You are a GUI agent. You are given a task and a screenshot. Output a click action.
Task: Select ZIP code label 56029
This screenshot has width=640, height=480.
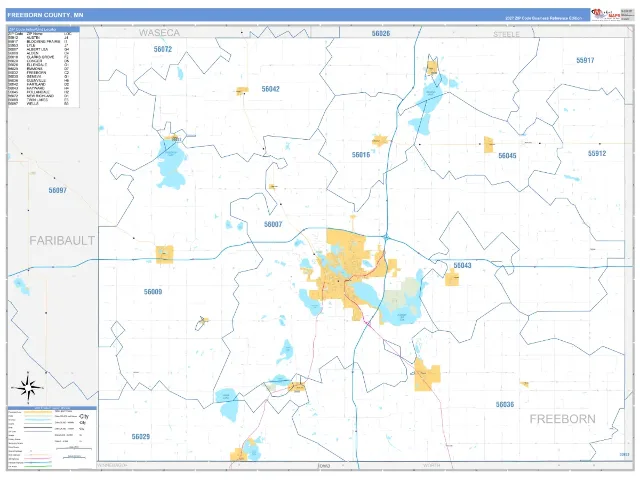[140, 437]
